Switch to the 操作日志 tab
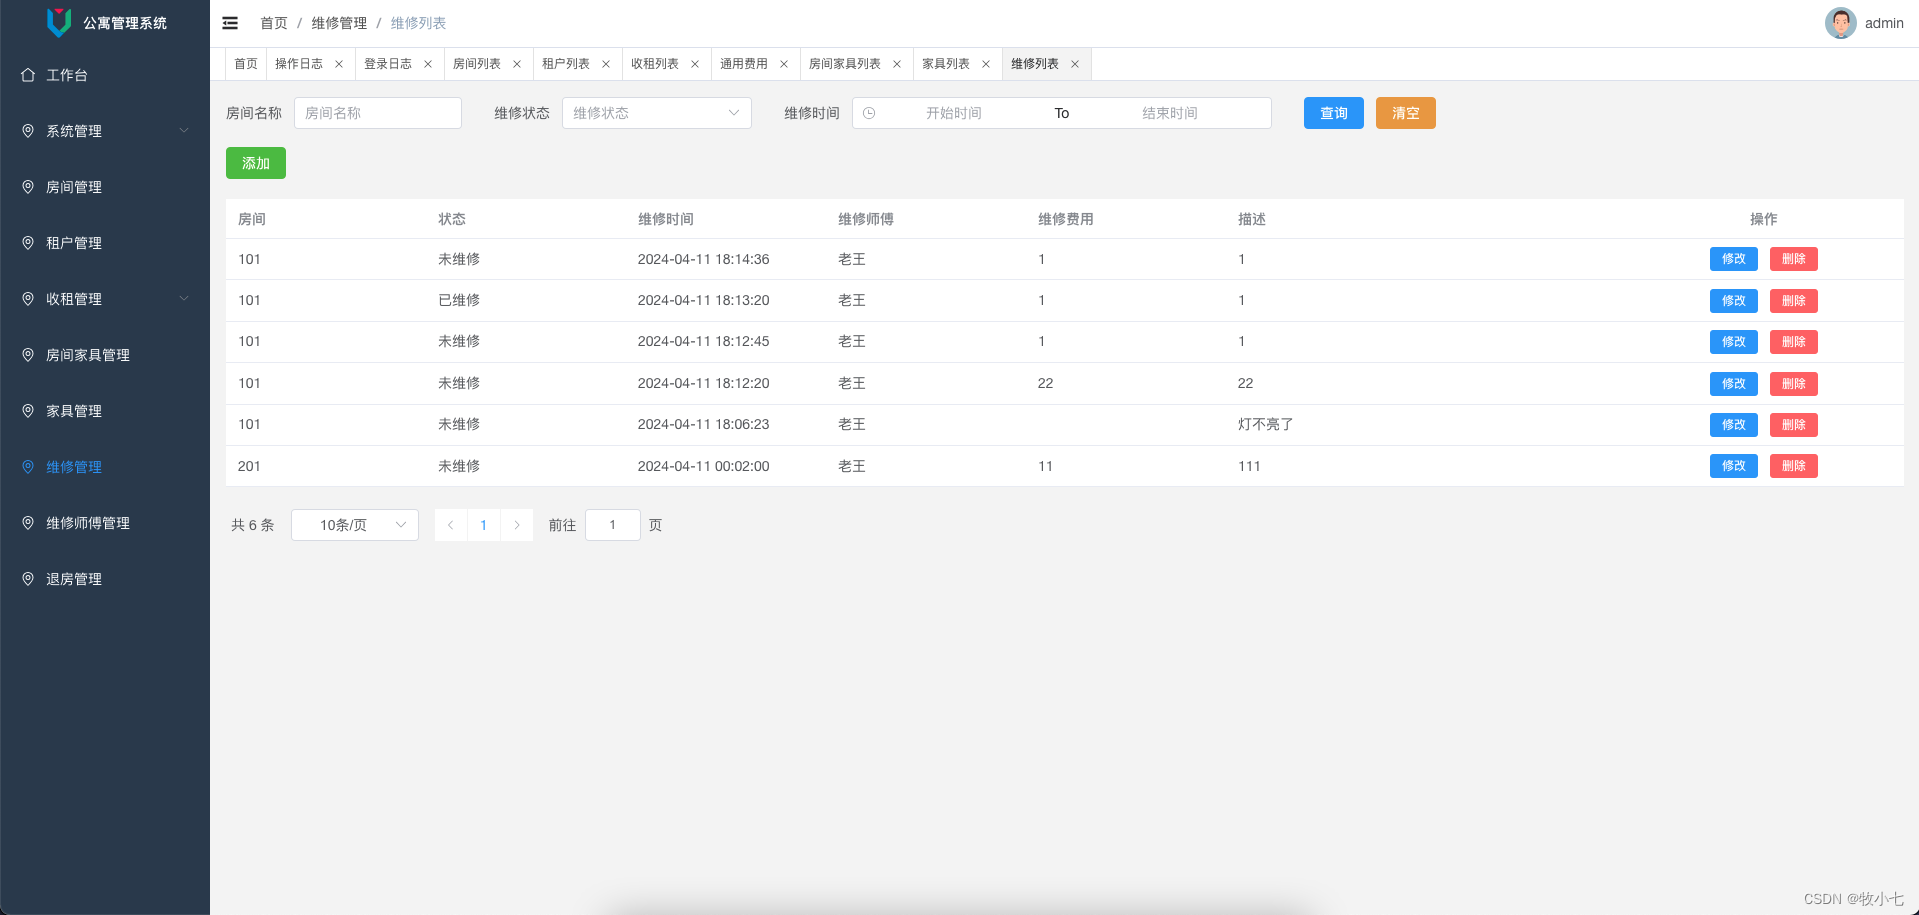Viewport: 1919px width, 915px height. (299, 64)
